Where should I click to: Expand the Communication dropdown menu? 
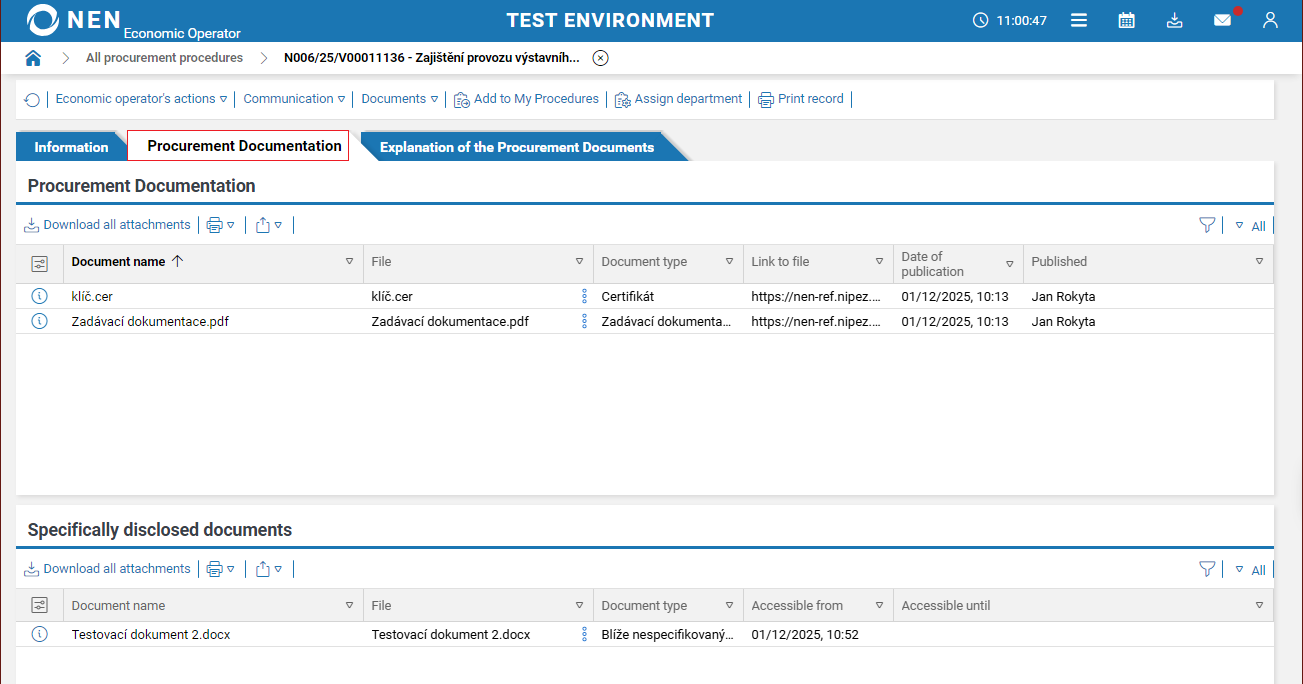(294, 99)
